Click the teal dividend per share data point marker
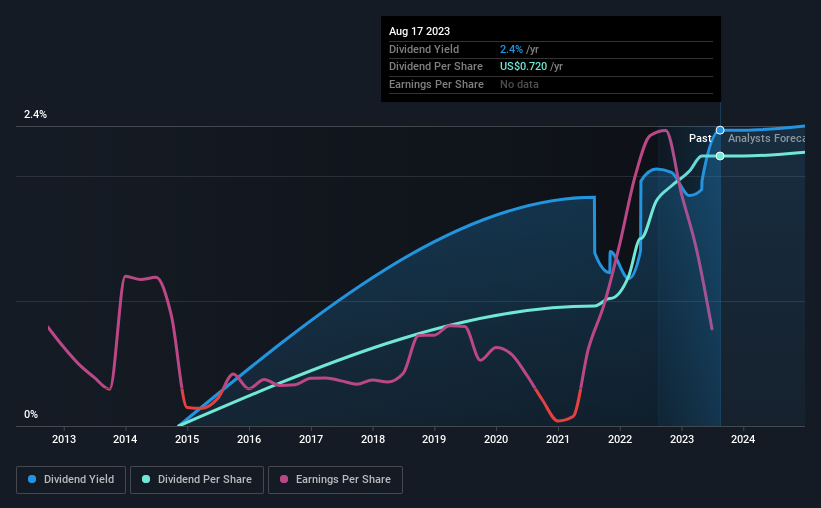 tap(720, 156)
